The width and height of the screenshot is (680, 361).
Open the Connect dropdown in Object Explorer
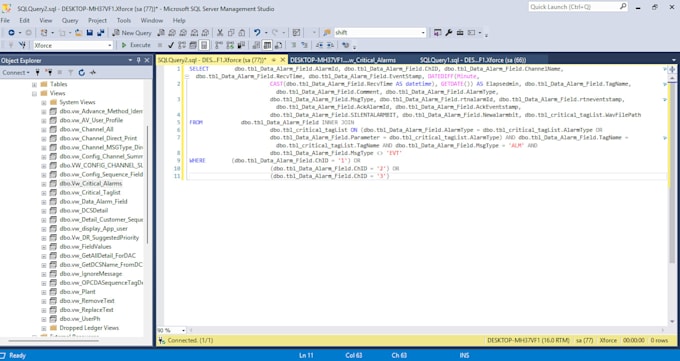coord(16,72)
